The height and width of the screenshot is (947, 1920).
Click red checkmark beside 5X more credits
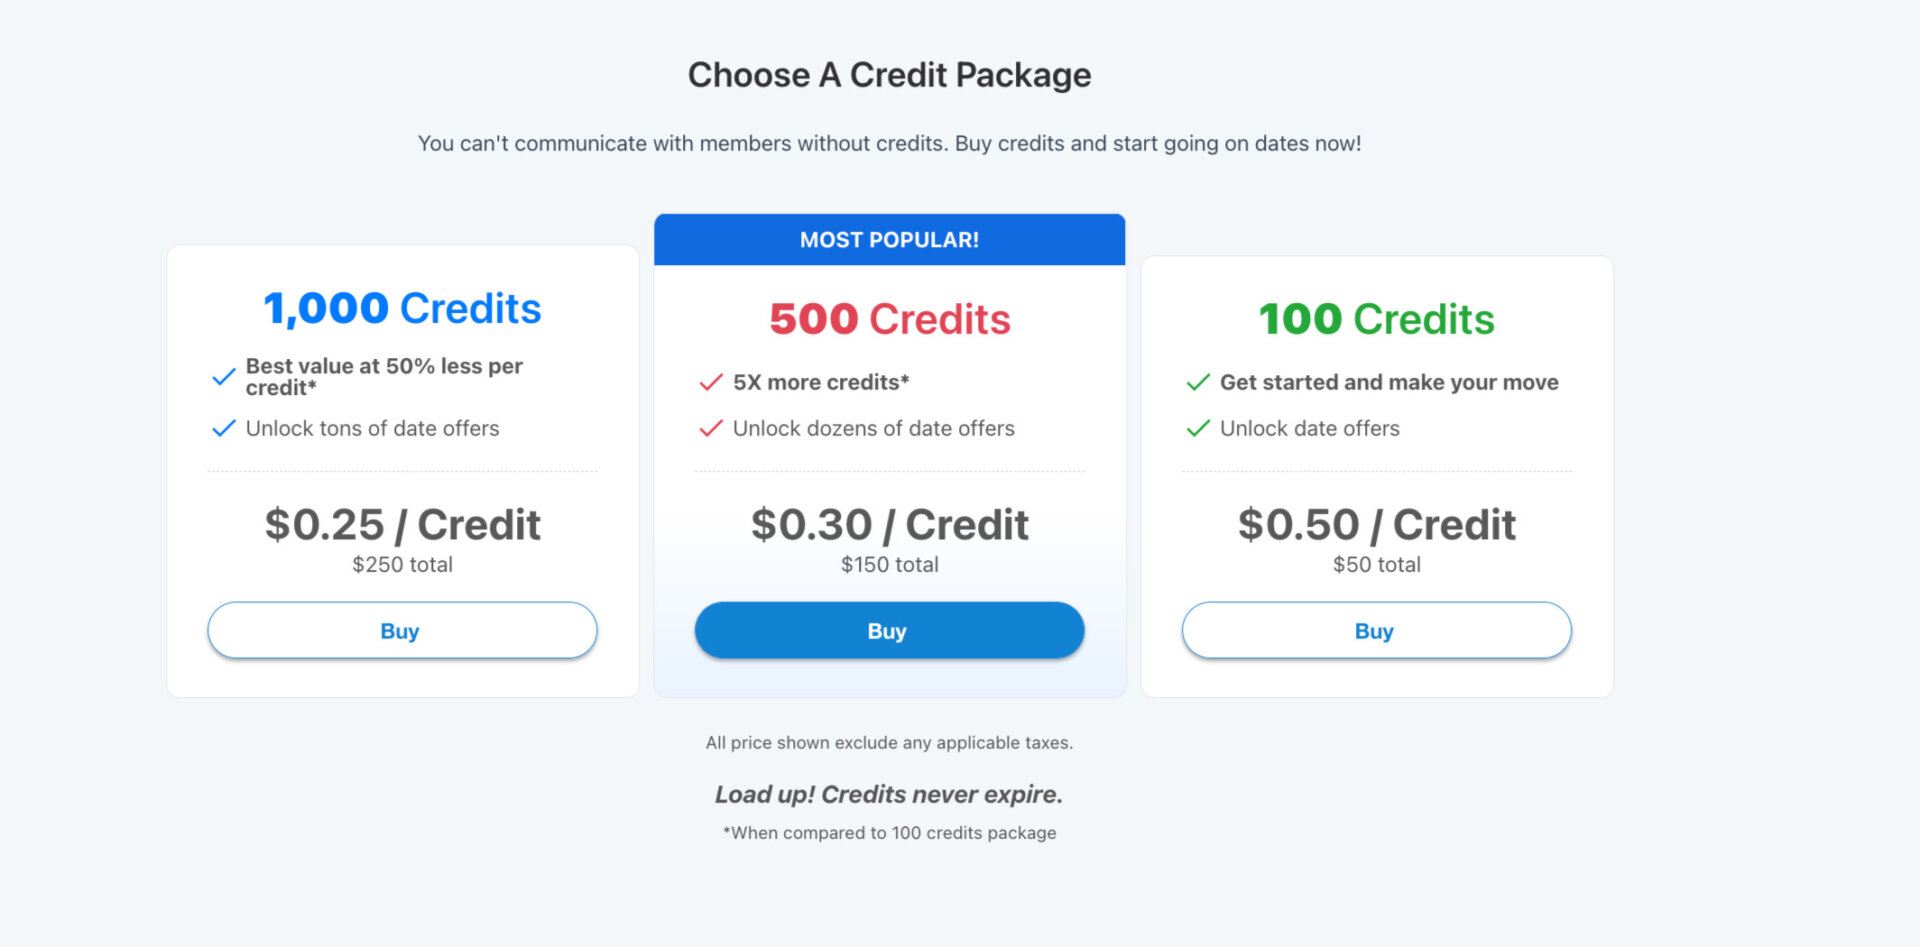pyautogui.click(x=711, y=382)
